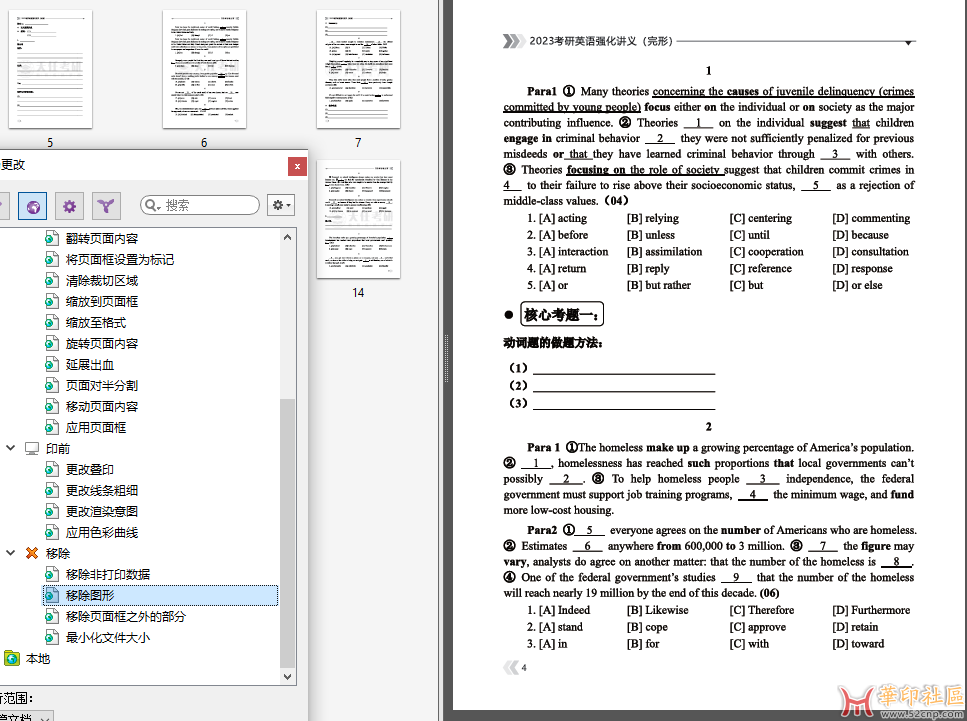Select the globe filter icon in the 更改 toolbar

point(33,206)
